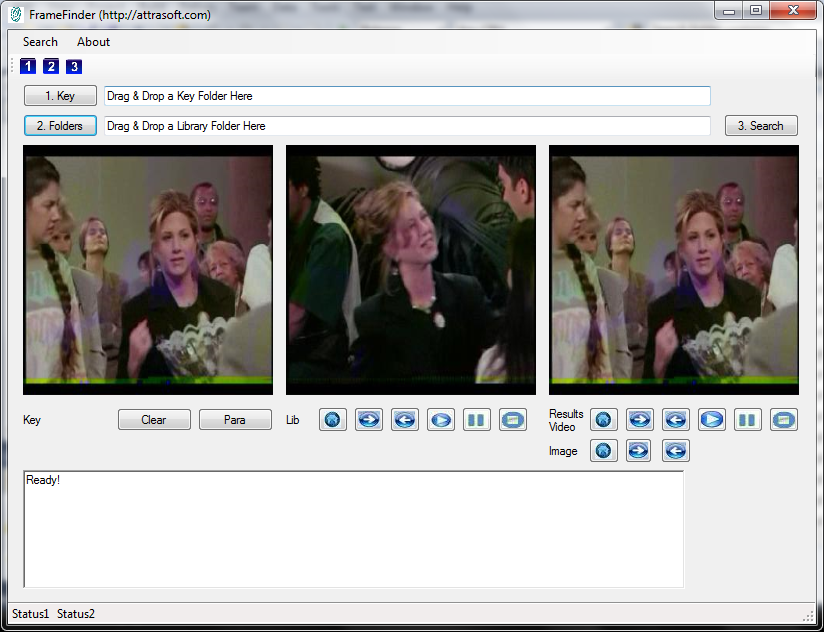
Task: Focus the Key Folder drop field
Action: click(x=407, y=96)
